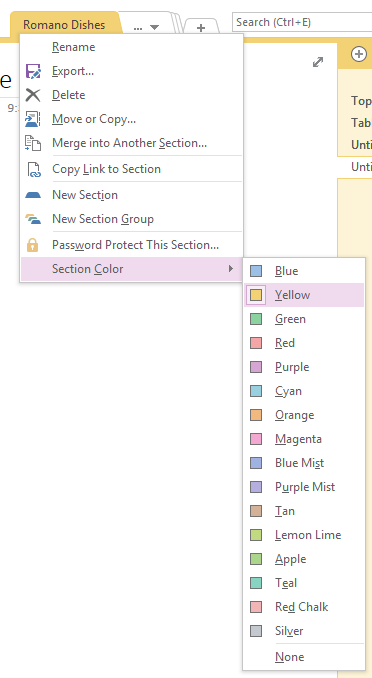This screenshot has width=372, height=678.
Task: Expand page to full view arrow icon
Action: [318, 62]
